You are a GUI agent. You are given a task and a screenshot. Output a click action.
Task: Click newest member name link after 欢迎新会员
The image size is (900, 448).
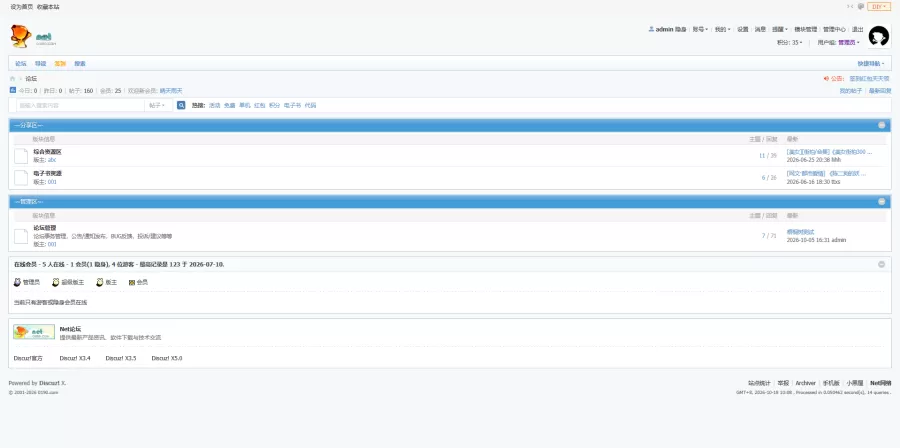(170, 91)
